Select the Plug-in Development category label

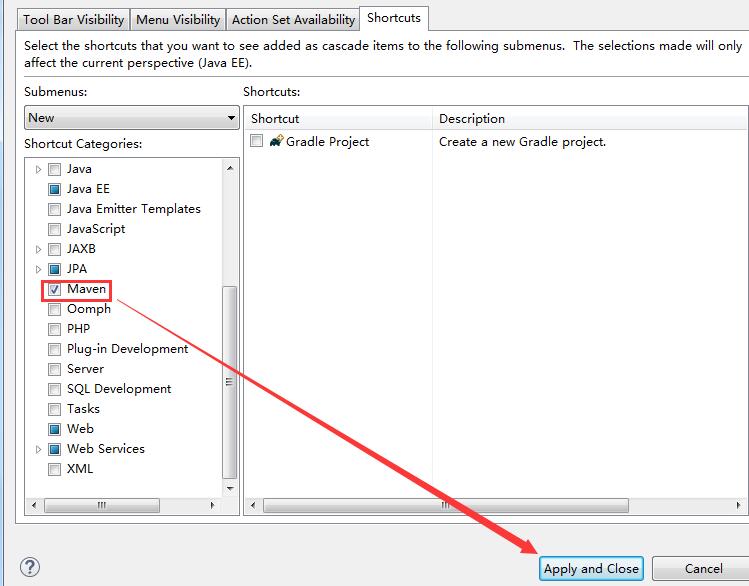(x=127, y=349)
